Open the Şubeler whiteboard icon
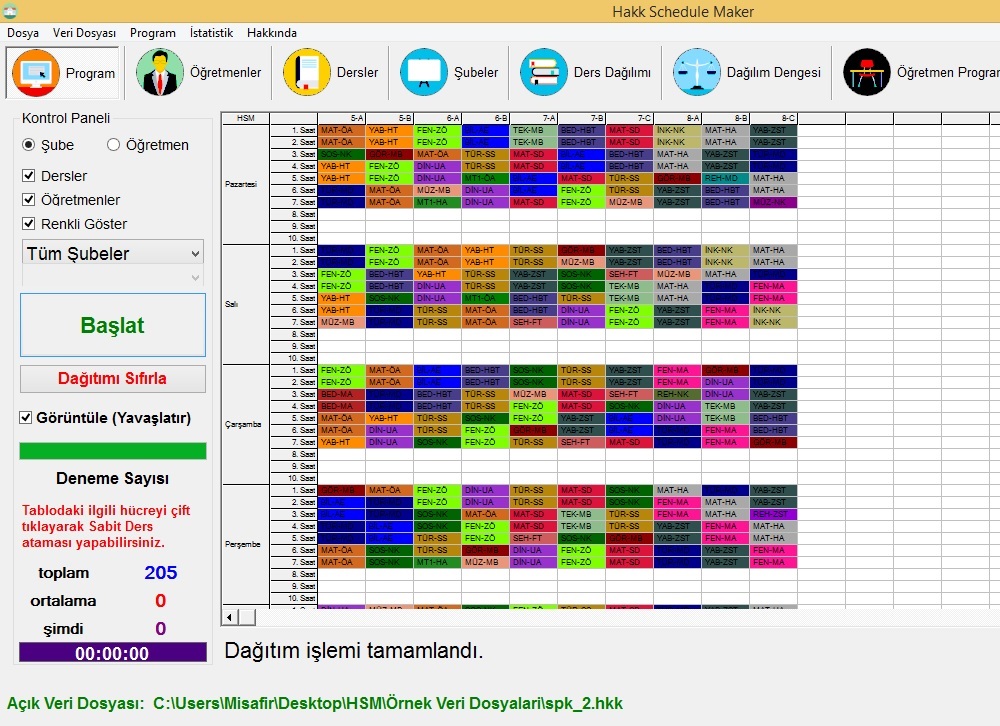 [x=423, y=72]
